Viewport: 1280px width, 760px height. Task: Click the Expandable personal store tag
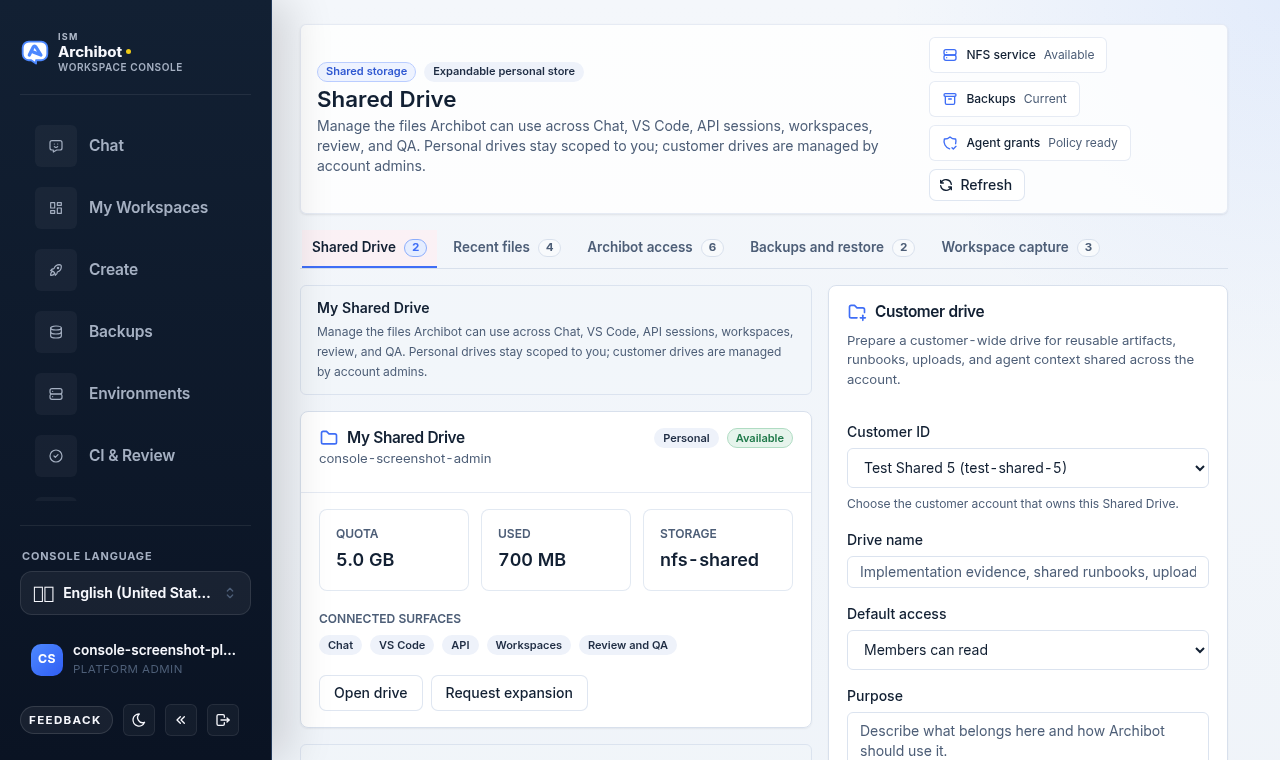coord(504,72)
